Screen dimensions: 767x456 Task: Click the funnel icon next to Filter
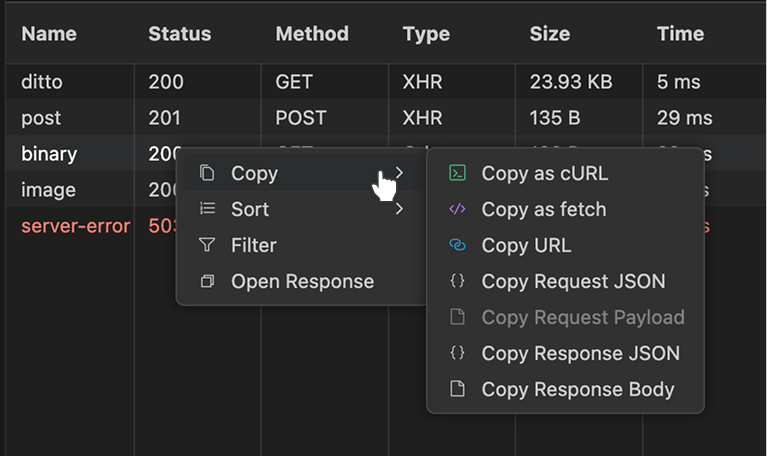tap(207, 245)
